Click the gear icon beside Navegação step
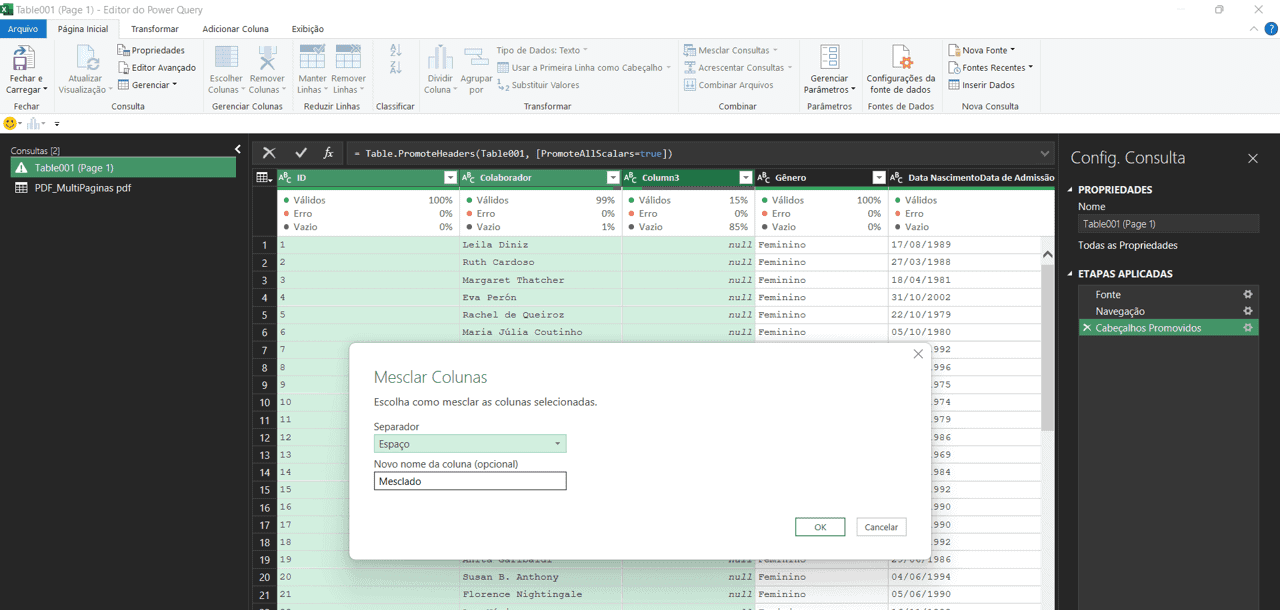The height and width of the screenshot is (610, 1280). click(1247, 311)
